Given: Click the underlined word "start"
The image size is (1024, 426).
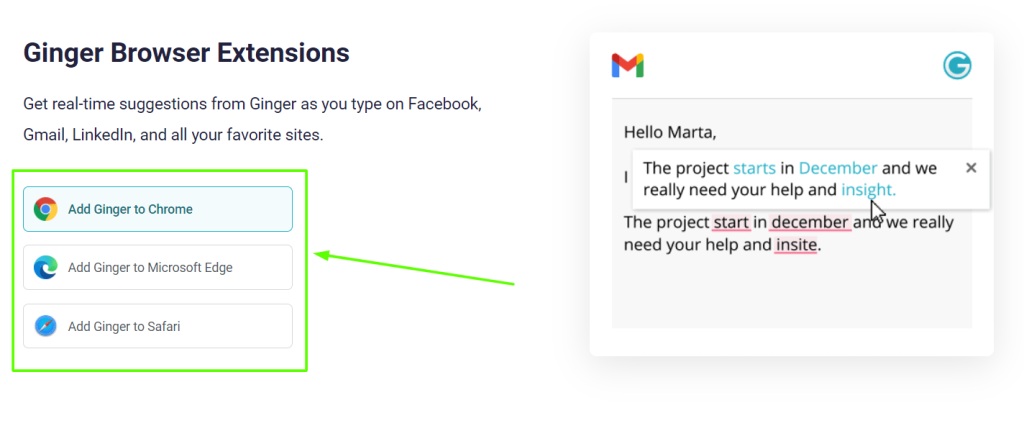Looking at the screenshot, I should tap(731, 222).
